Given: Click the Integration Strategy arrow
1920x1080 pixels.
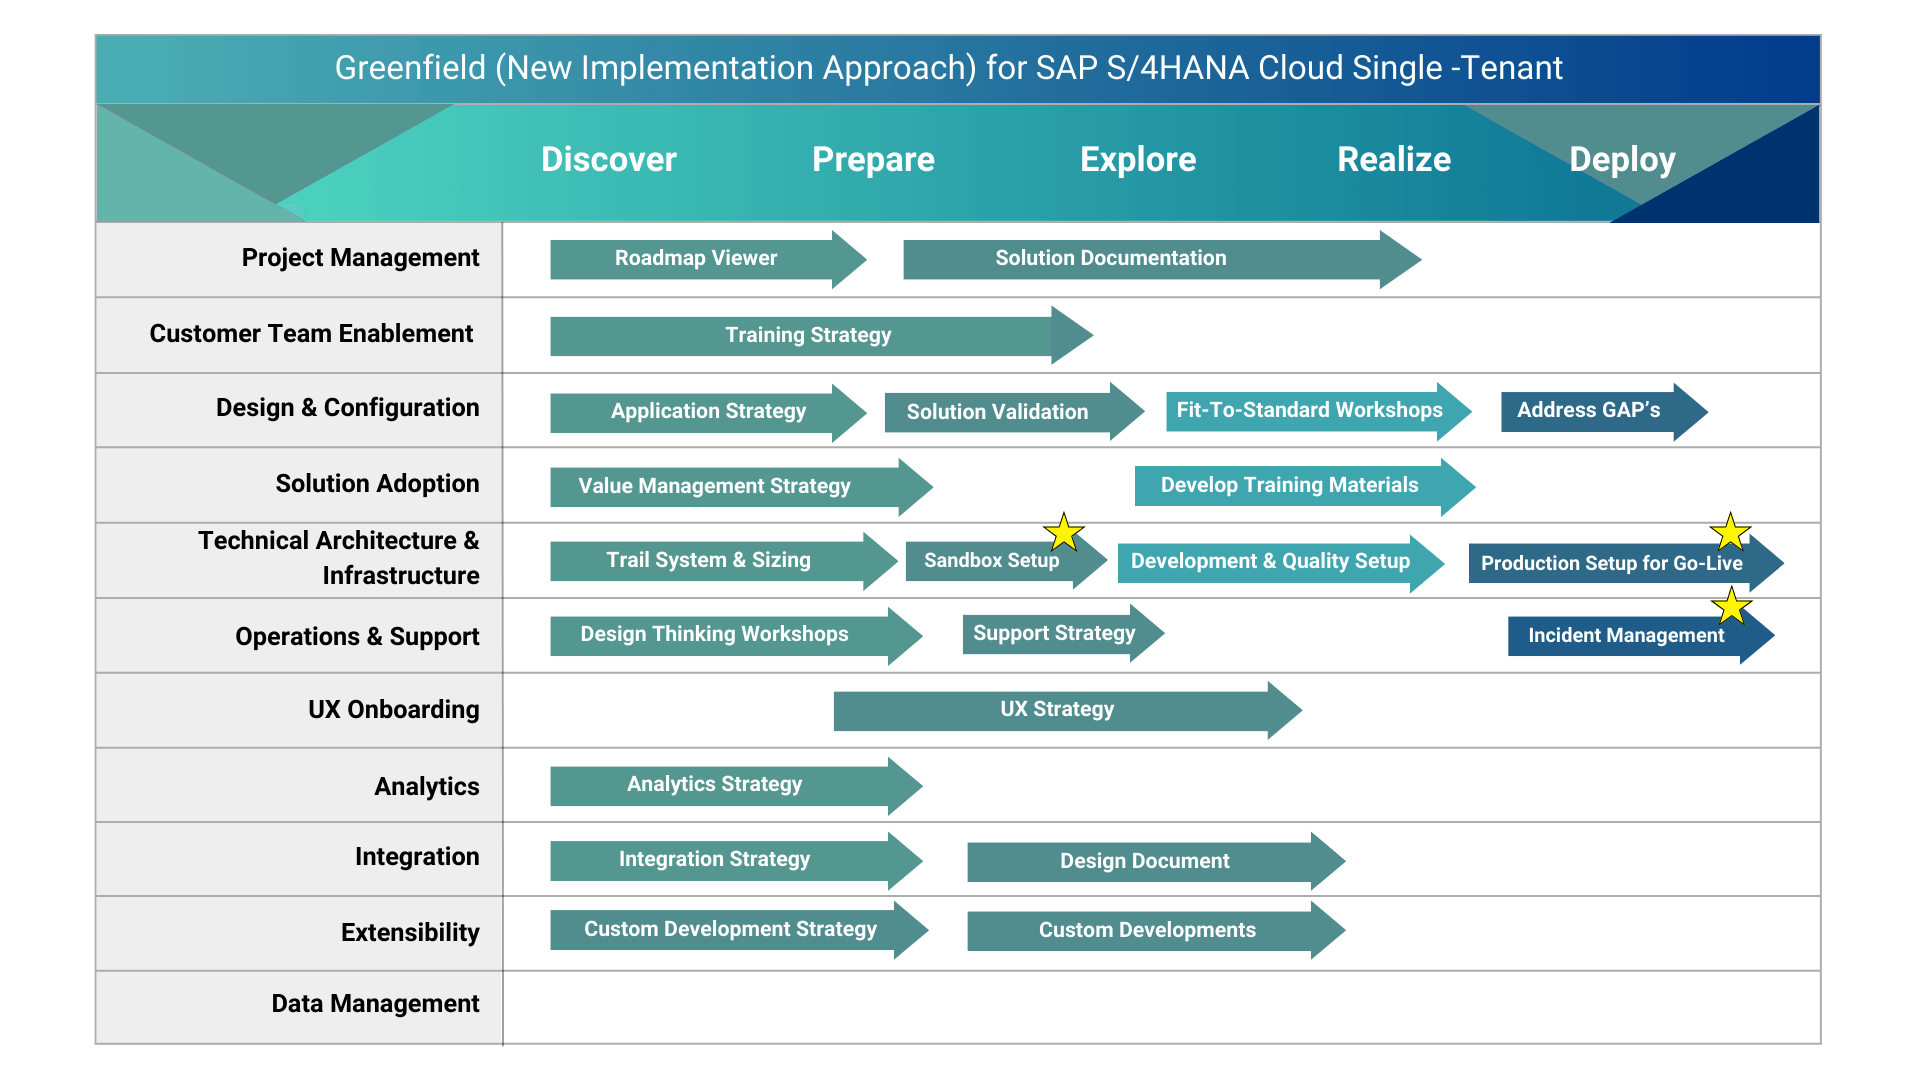Looking at the screenshot, I should (736, 860).
